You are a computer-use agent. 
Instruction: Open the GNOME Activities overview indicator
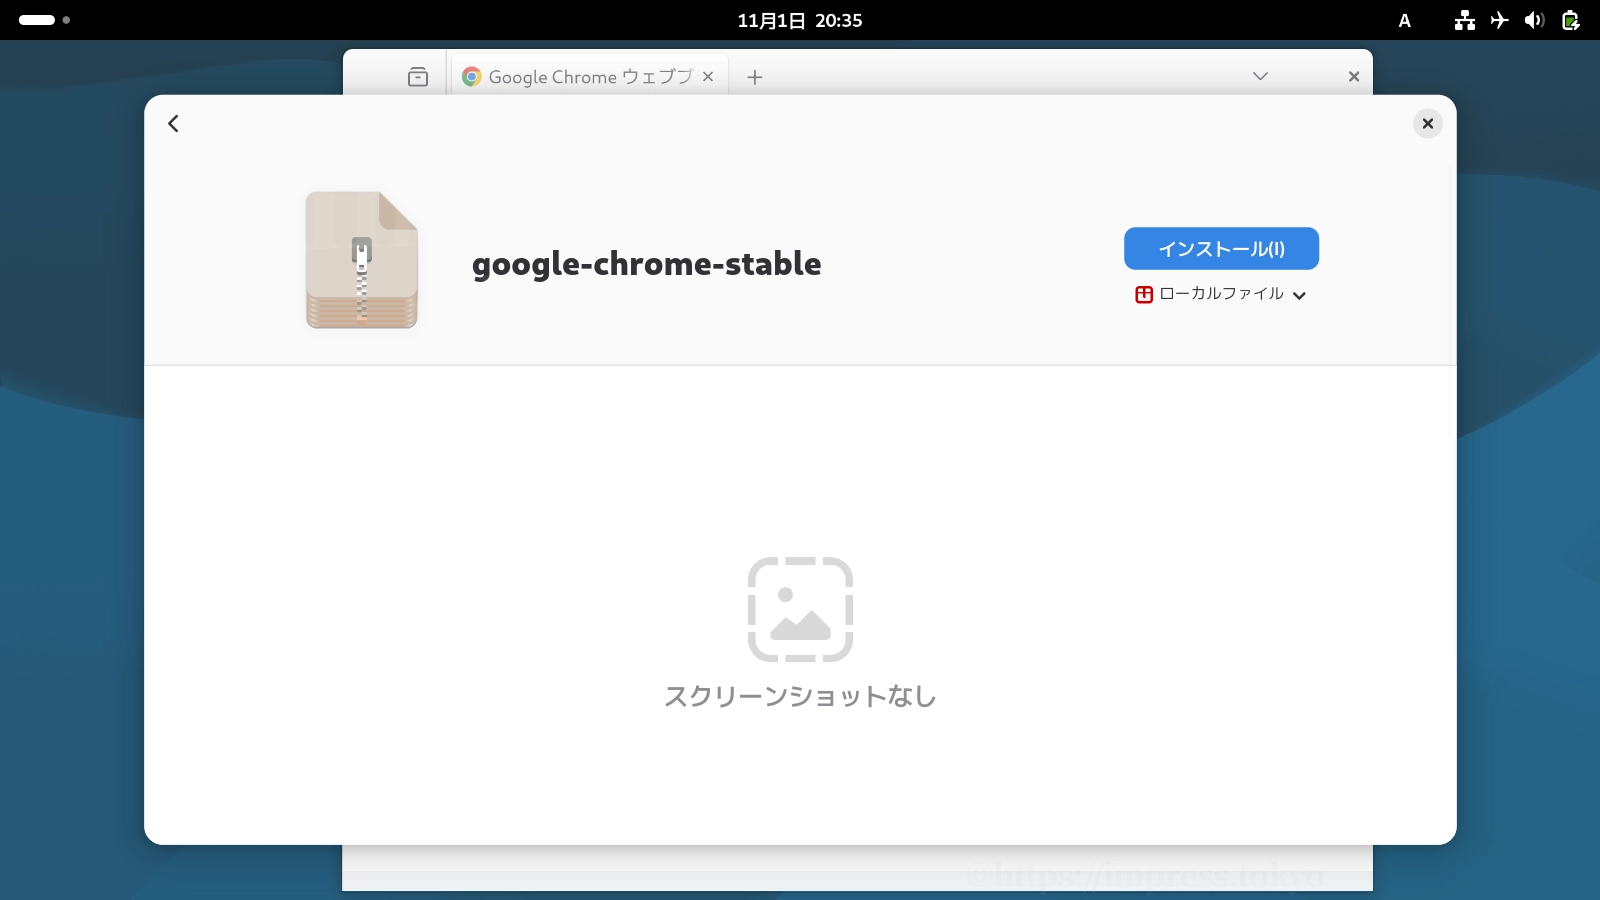pyautogui.click(x=44, y=20)
